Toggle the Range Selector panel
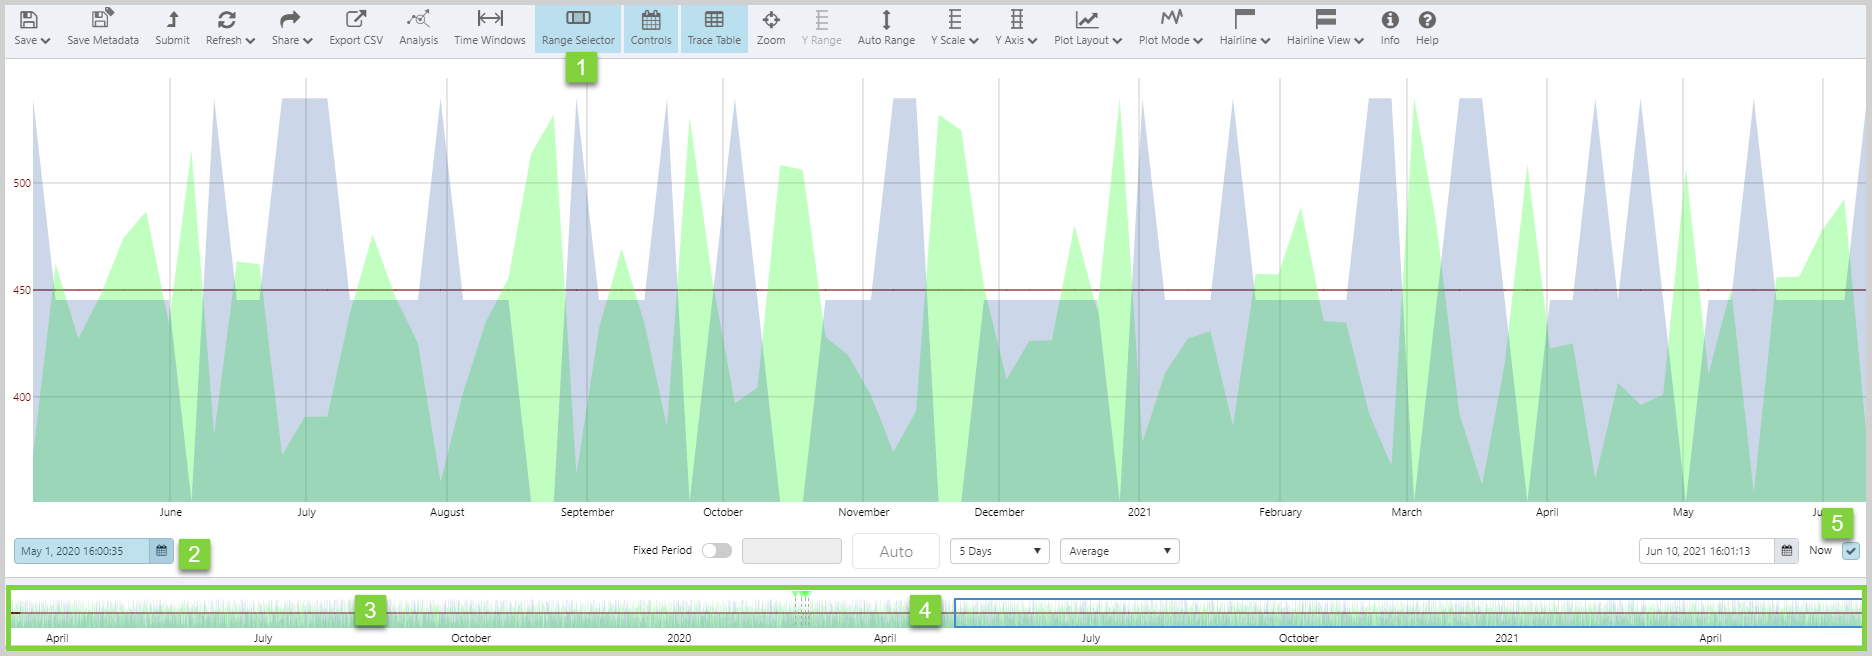Image resolution: width=1872 pixels, height=656 pixels. (578, 28)
